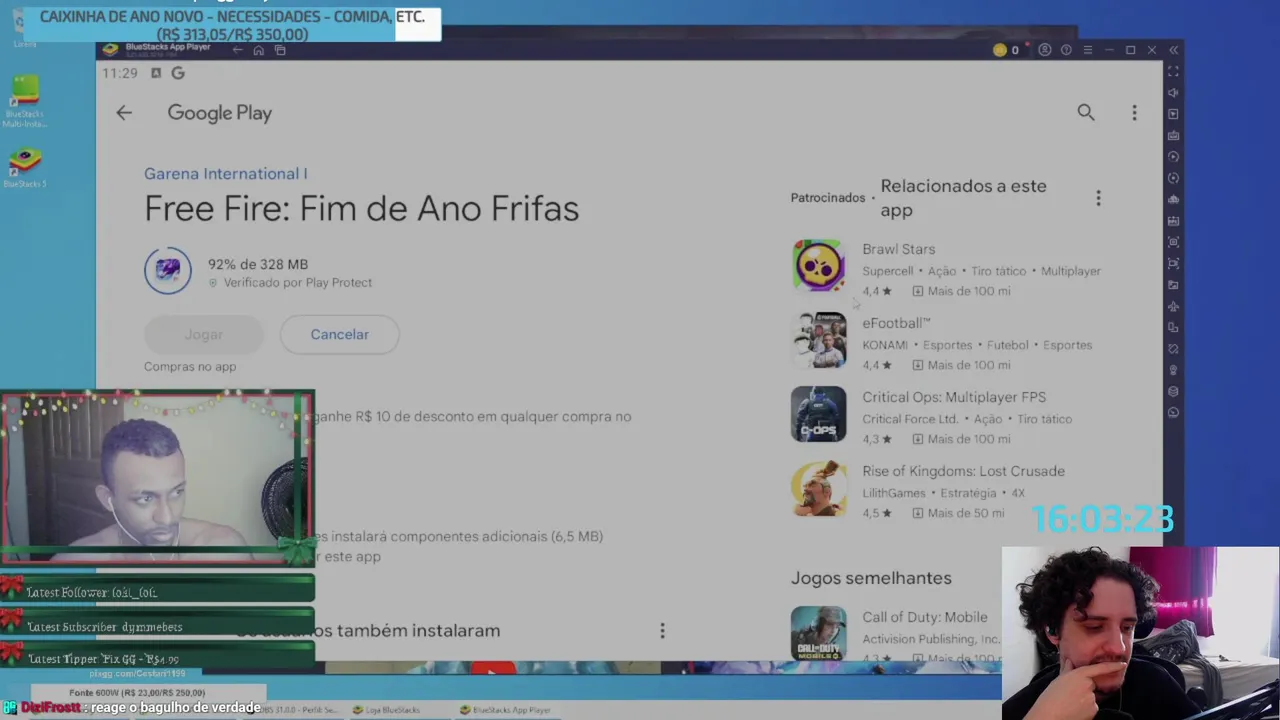Screen dimensions: 1280x720
Task: Click the Rise of Kingdoms app icon
Action: pyautogui.click(x=818, y=488)
